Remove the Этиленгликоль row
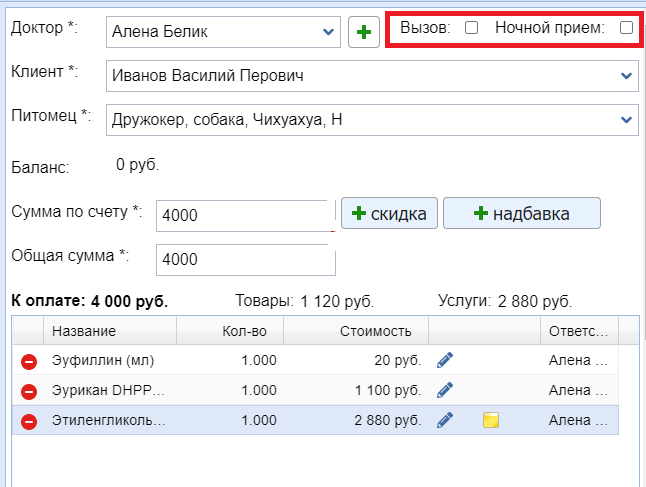This screenshot has width=646, height=487. tap(29, 421)
